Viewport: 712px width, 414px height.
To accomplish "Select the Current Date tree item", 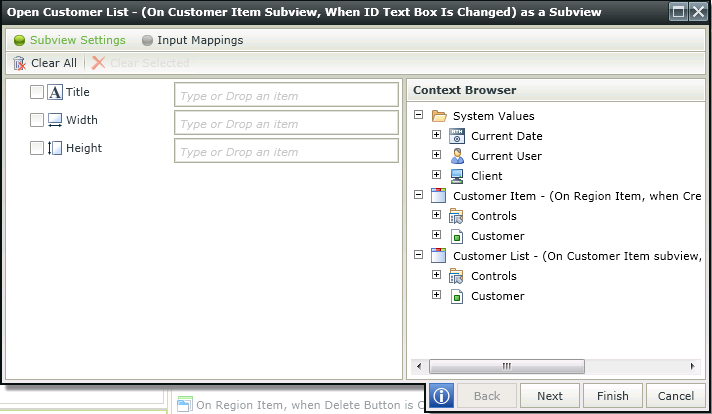I will pos(507,136).
